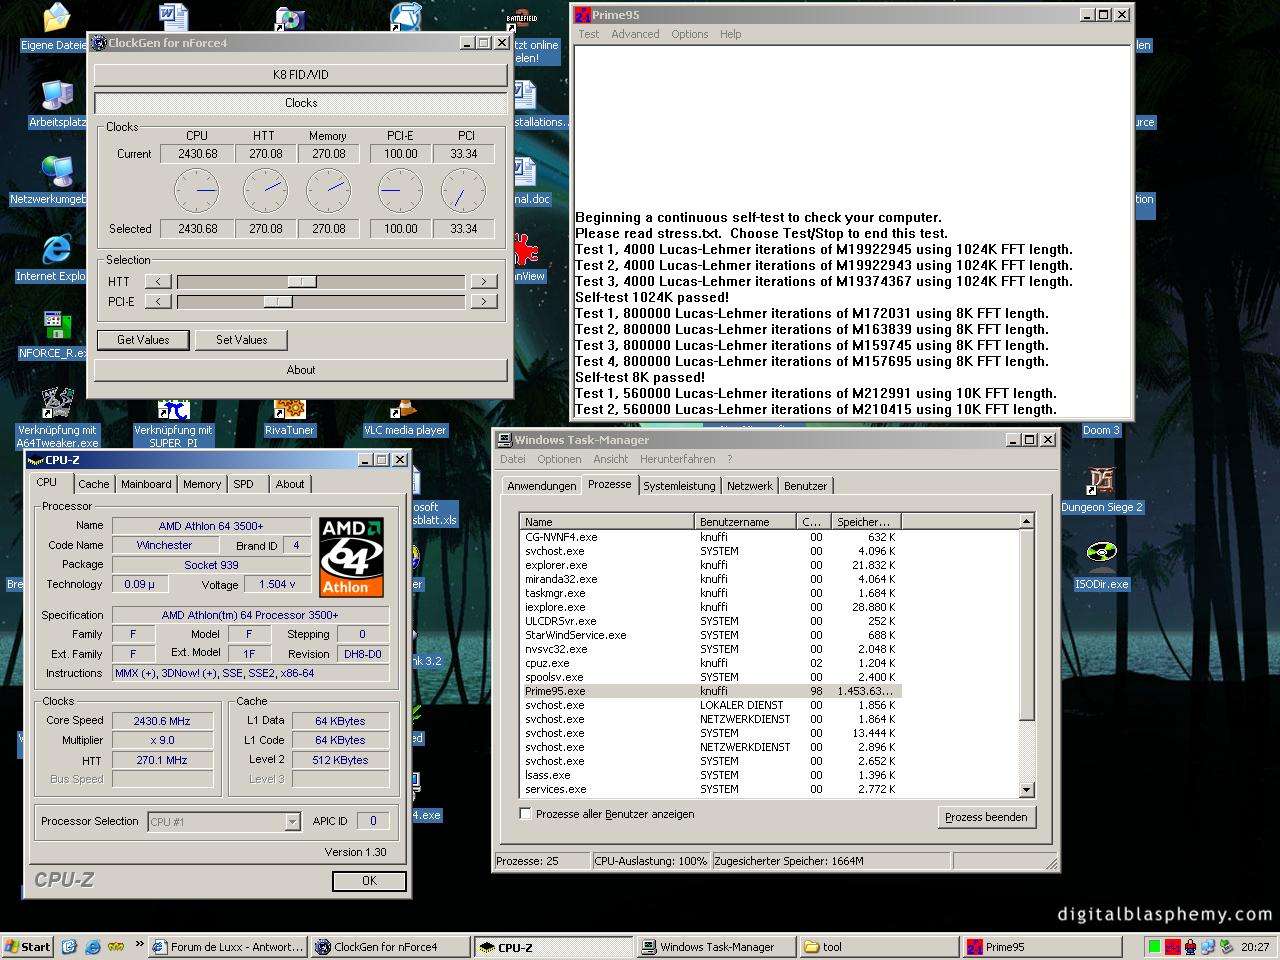Click the green square tray icon
Screen dimensions: 1280x960
tap(1154, 947)
